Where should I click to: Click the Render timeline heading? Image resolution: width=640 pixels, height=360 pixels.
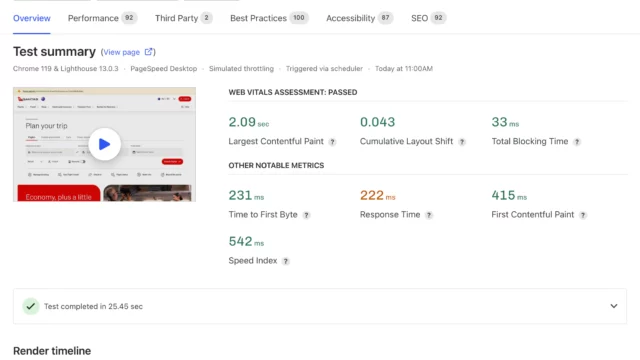click(x=52, y=351)
